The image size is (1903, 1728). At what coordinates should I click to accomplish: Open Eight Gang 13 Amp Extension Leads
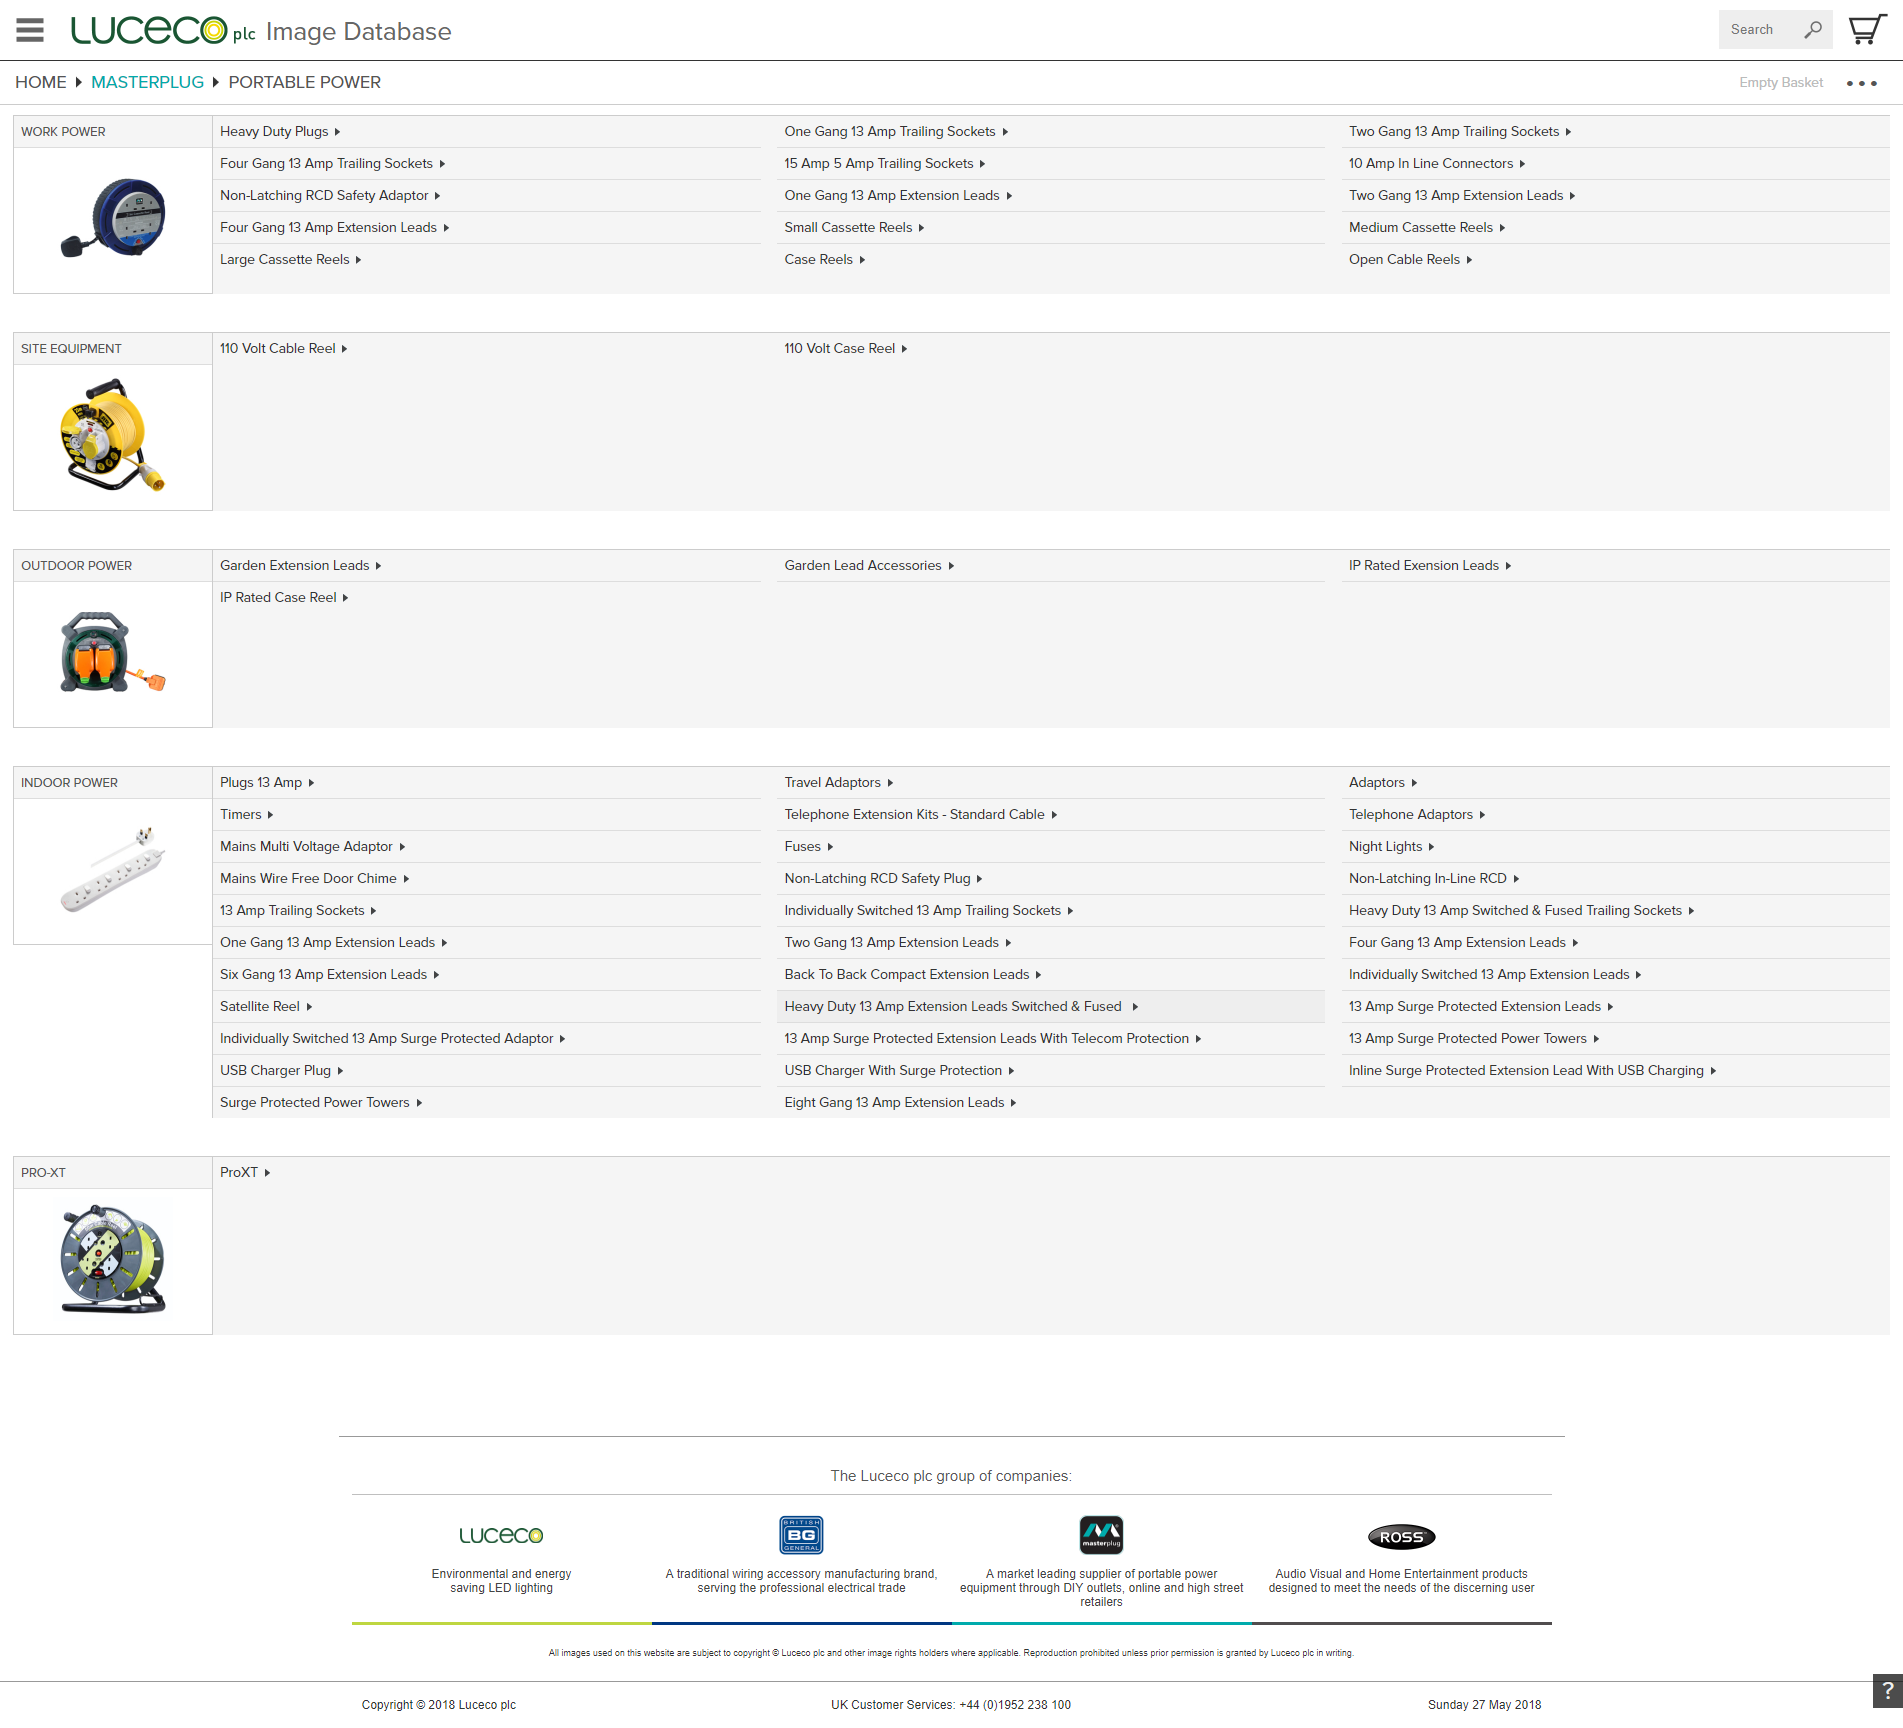click(900, 1102)
